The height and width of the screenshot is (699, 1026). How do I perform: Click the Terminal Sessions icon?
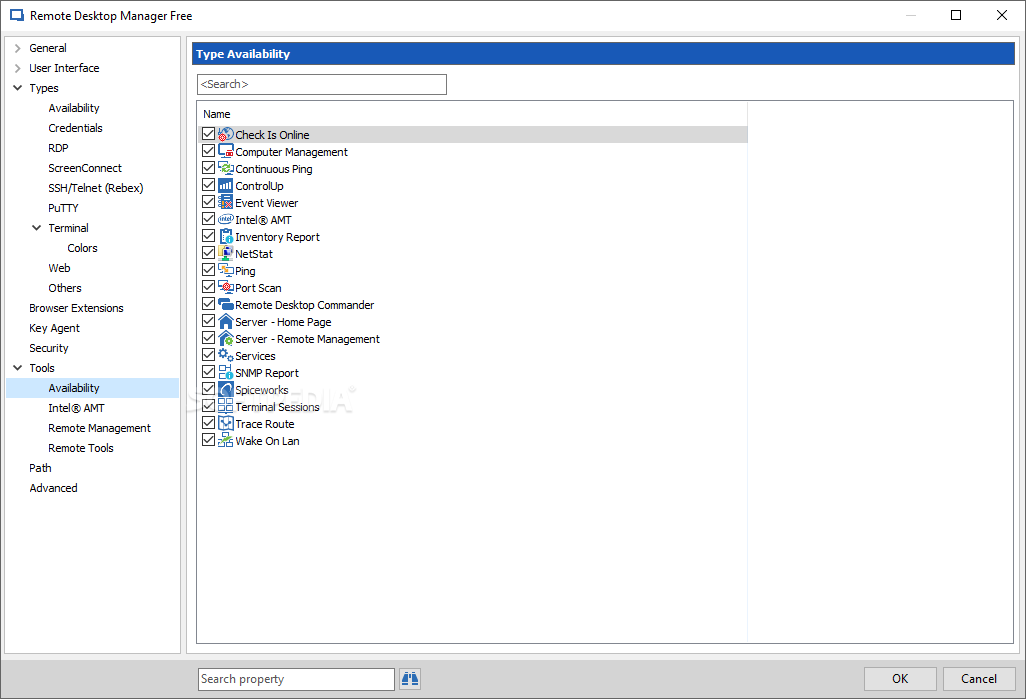pyautogui.click(x=226, y=406)
